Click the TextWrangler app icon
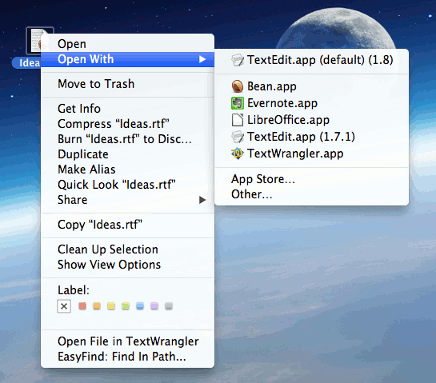 [x=237, y=154]
